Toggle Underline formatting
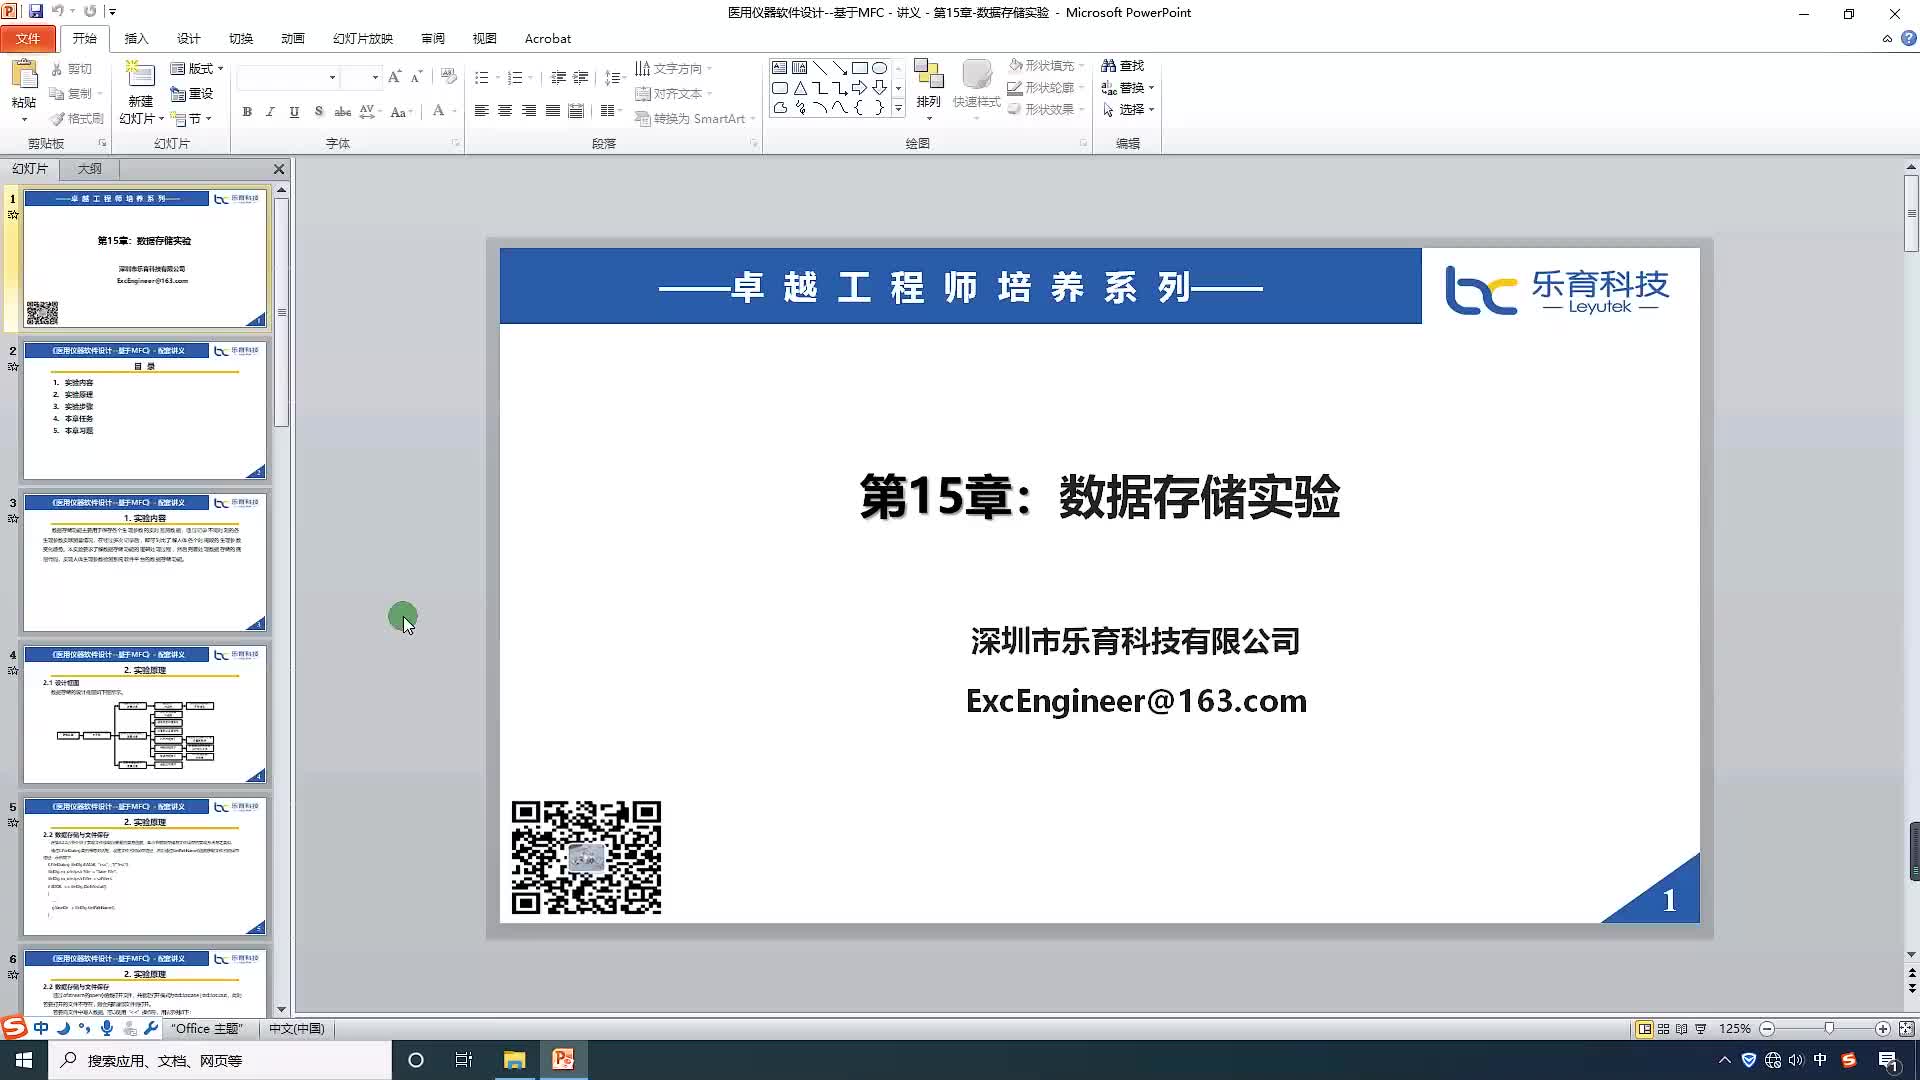 coord(294,112)
